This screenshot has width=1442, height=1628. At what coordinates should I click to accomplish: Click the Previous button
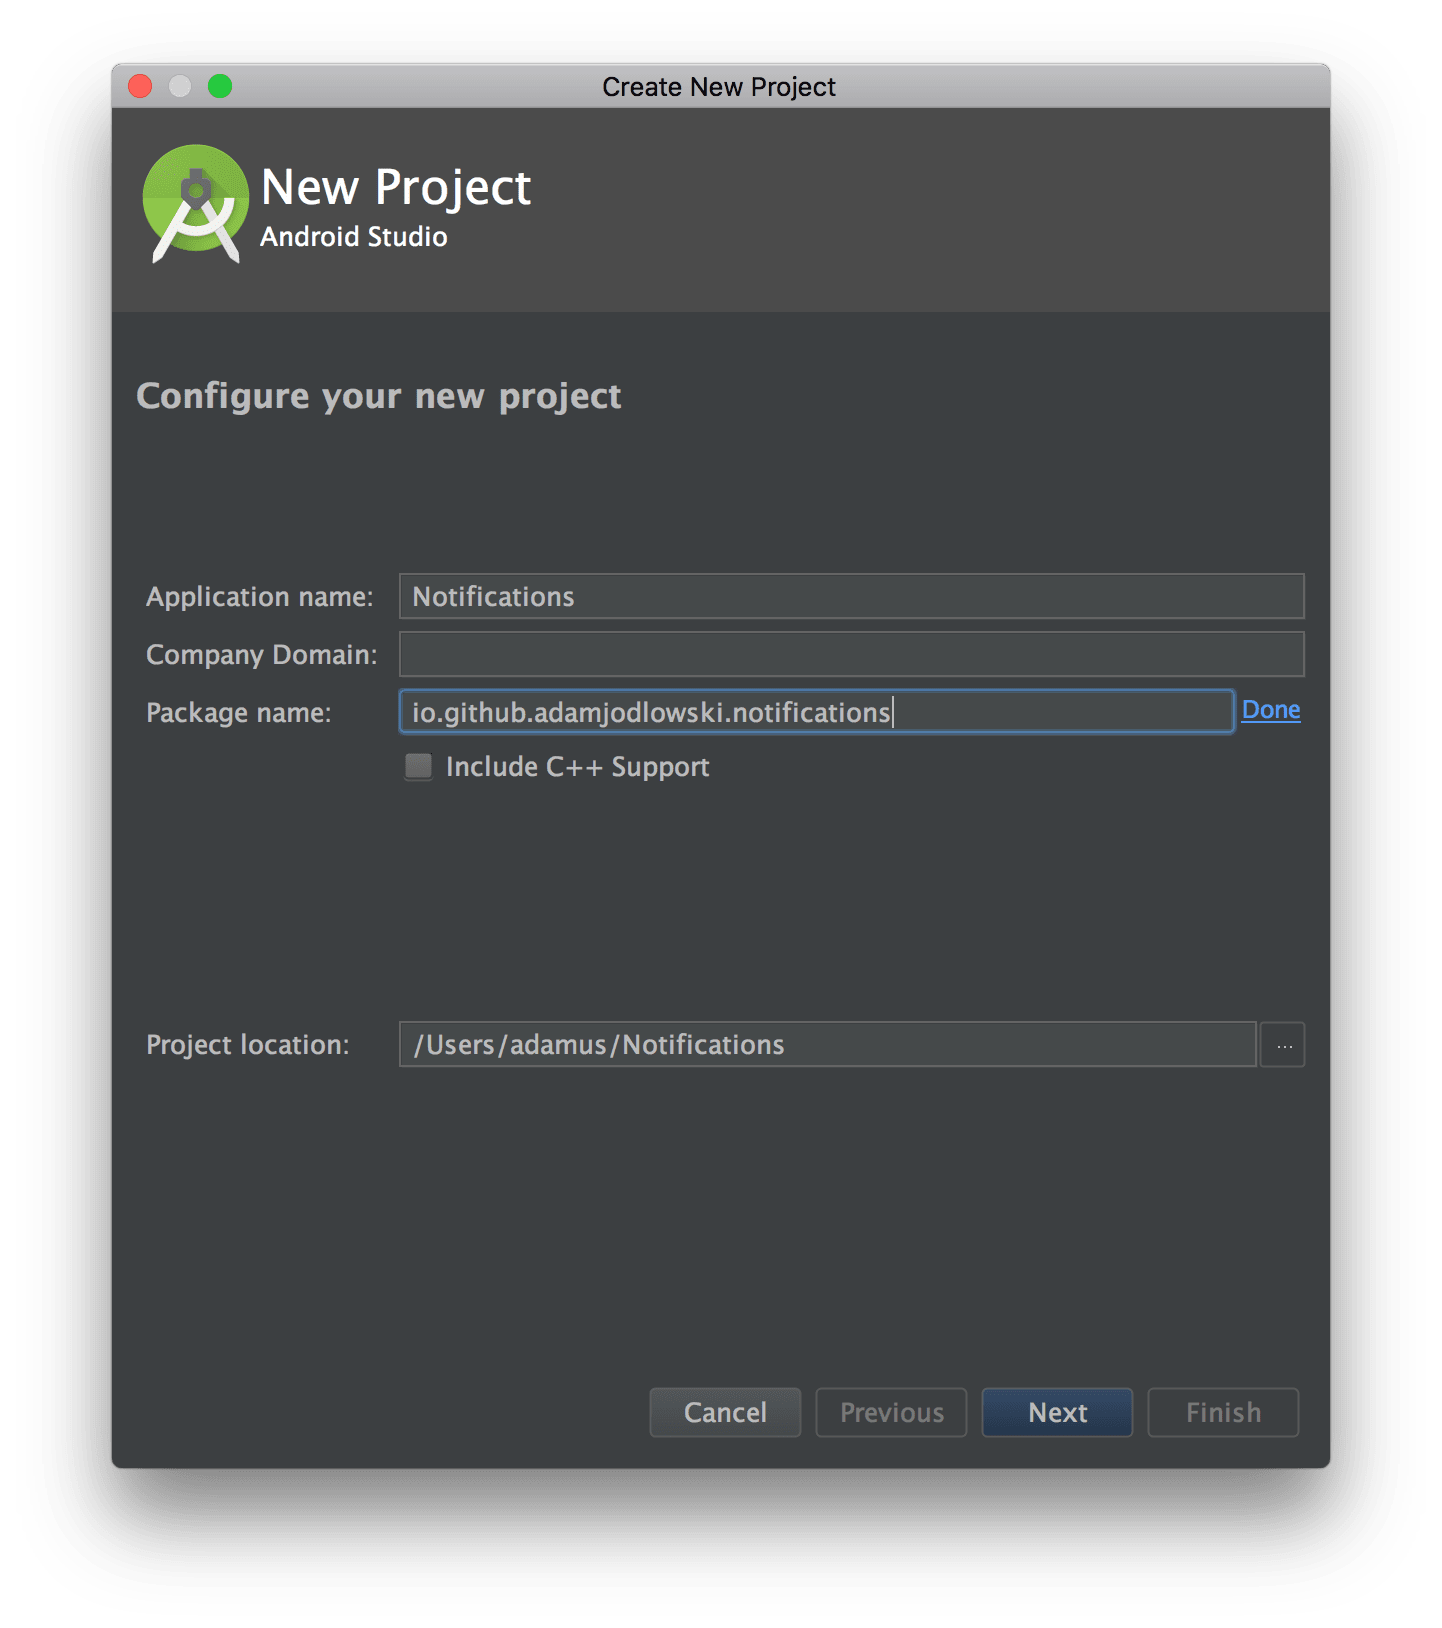pos(891,1412)
